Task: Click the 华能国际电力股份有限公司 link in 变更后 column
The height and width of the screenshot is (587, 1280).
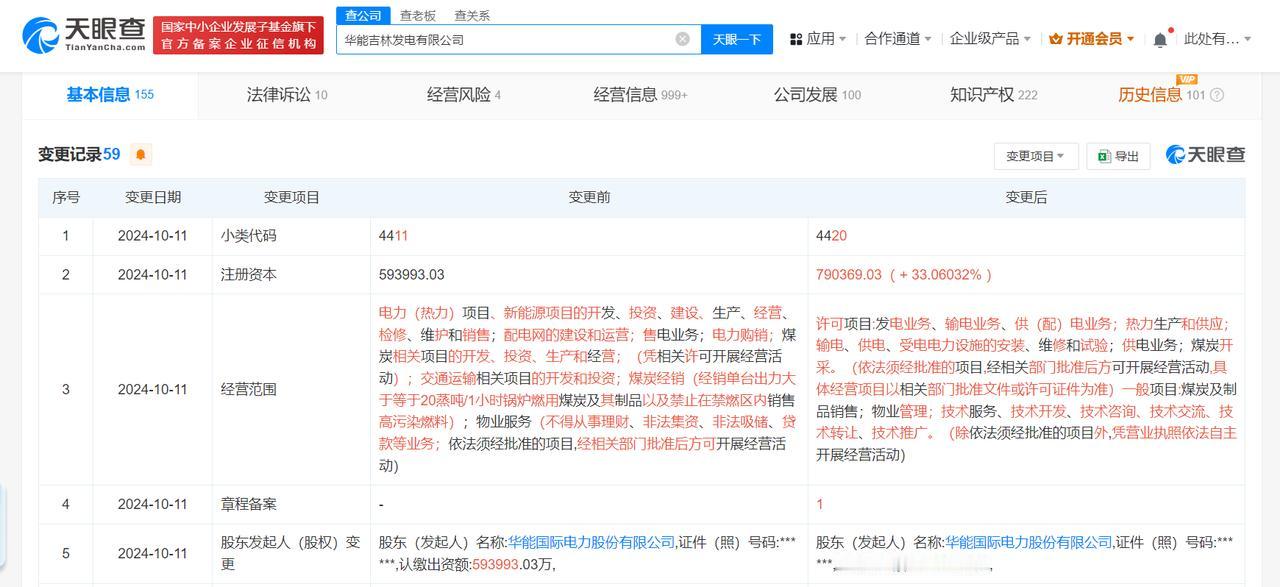Action: click(x=1028, y=542)
